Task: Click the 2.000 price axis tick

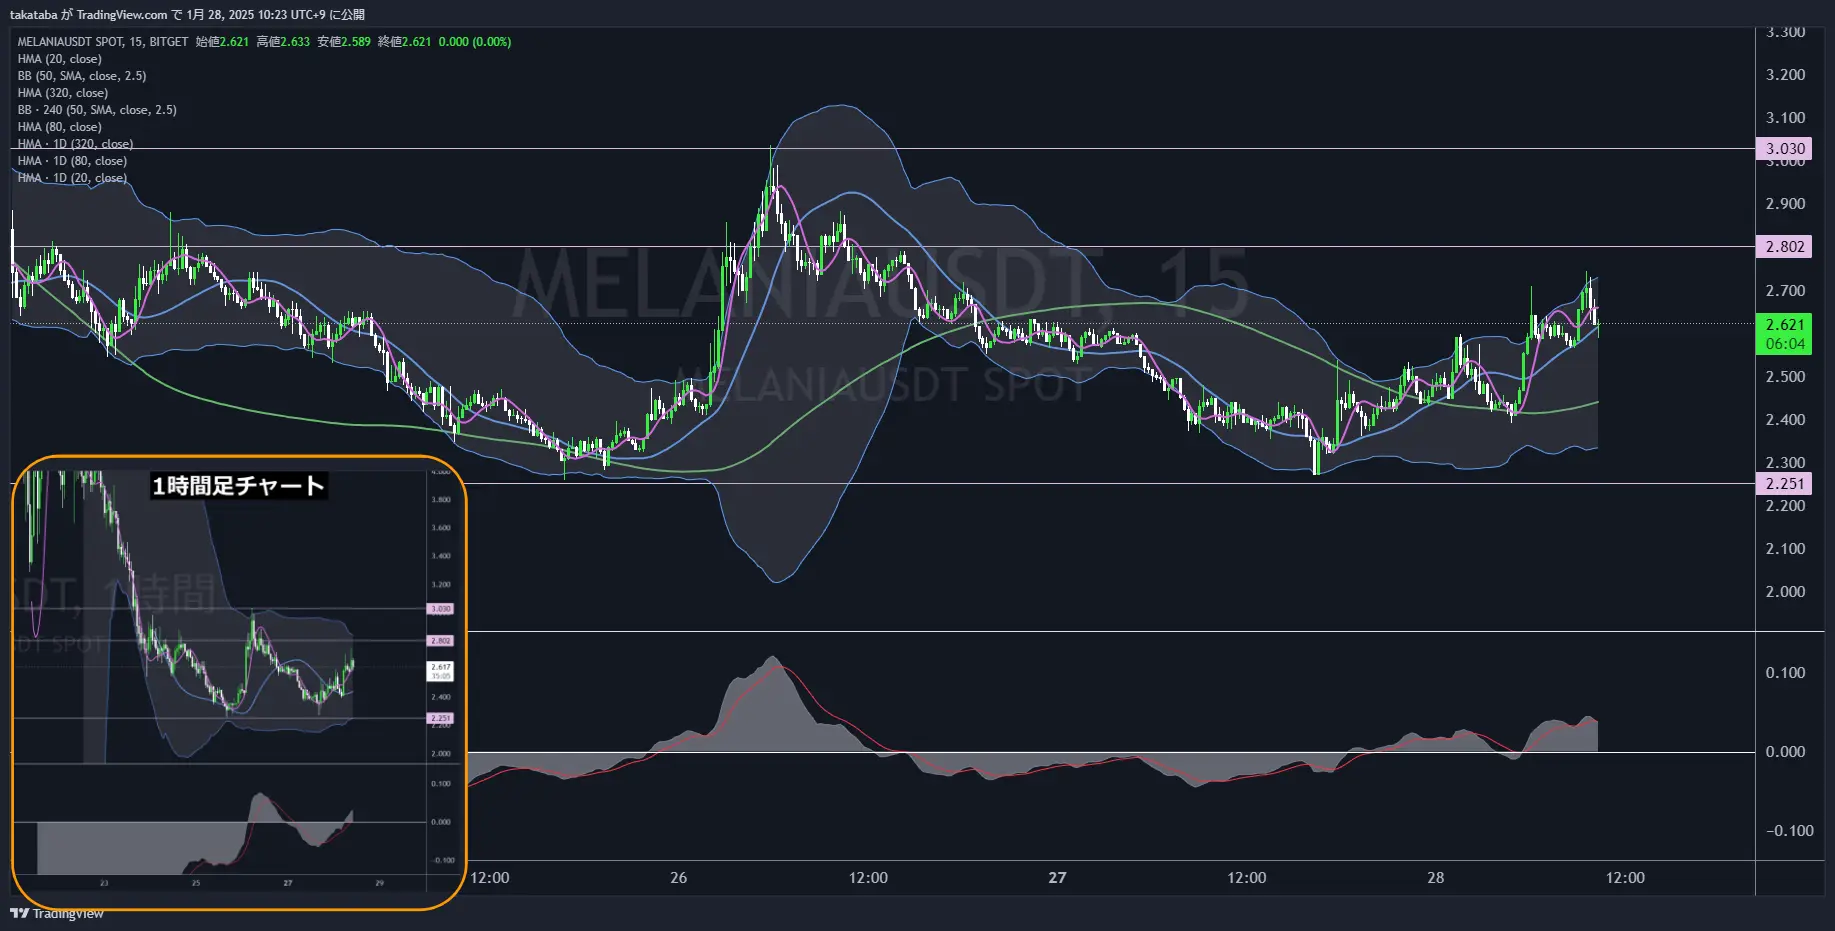Action: (x=1785, y=592)
